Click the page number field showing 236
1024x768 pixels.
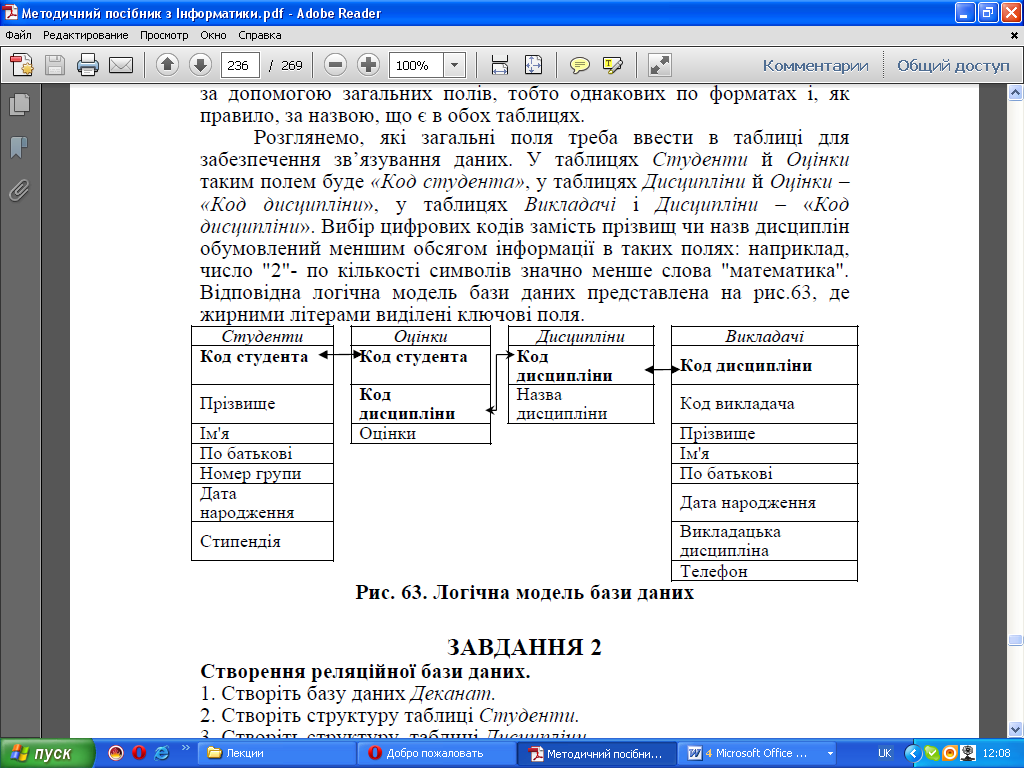click(x=240, y=65)
